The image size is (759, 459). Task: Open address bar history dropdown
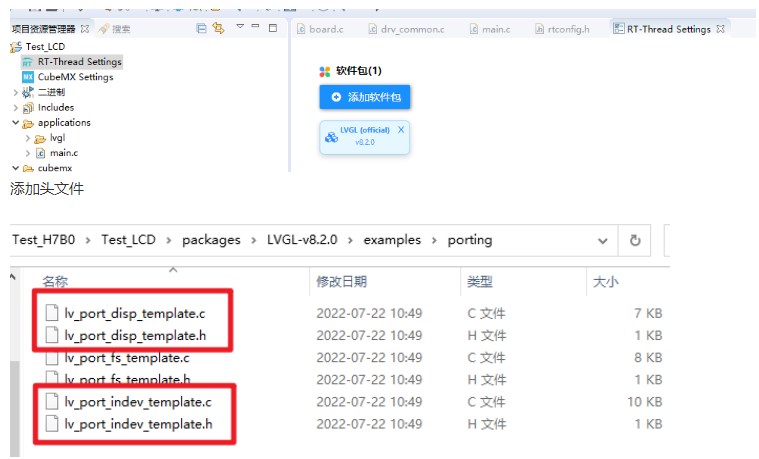[603, 241]
